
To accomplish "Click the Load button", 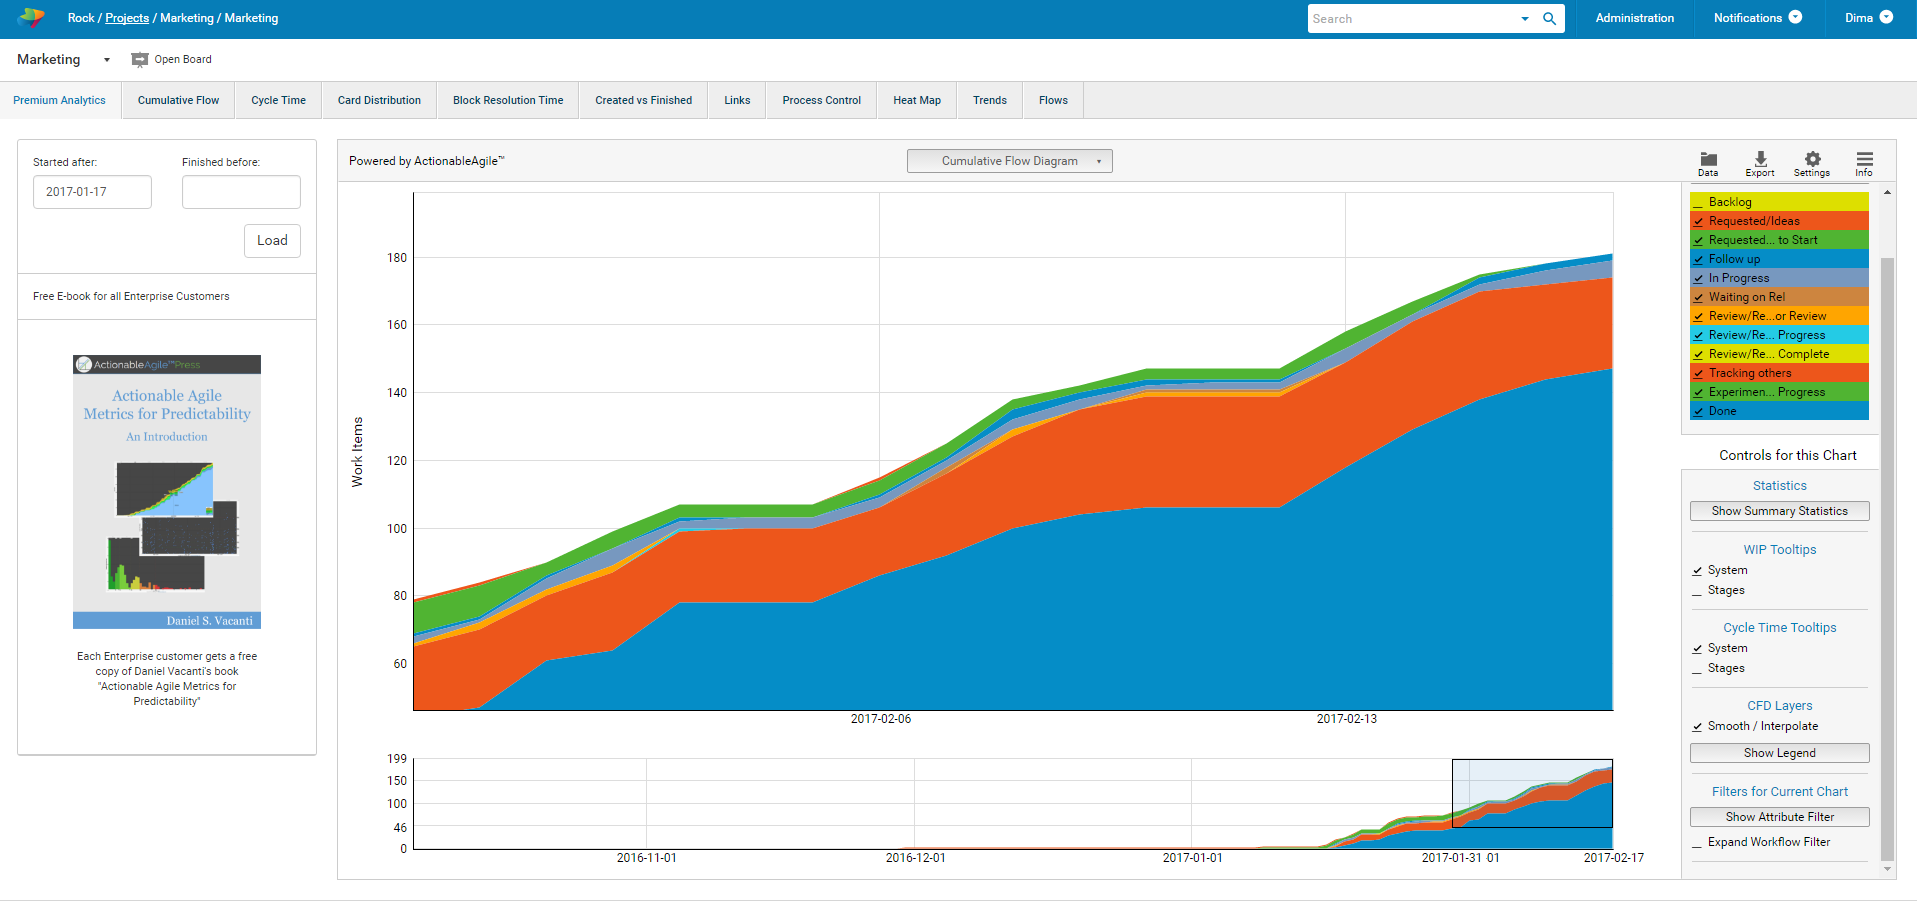I will click(x=272, y=241).
